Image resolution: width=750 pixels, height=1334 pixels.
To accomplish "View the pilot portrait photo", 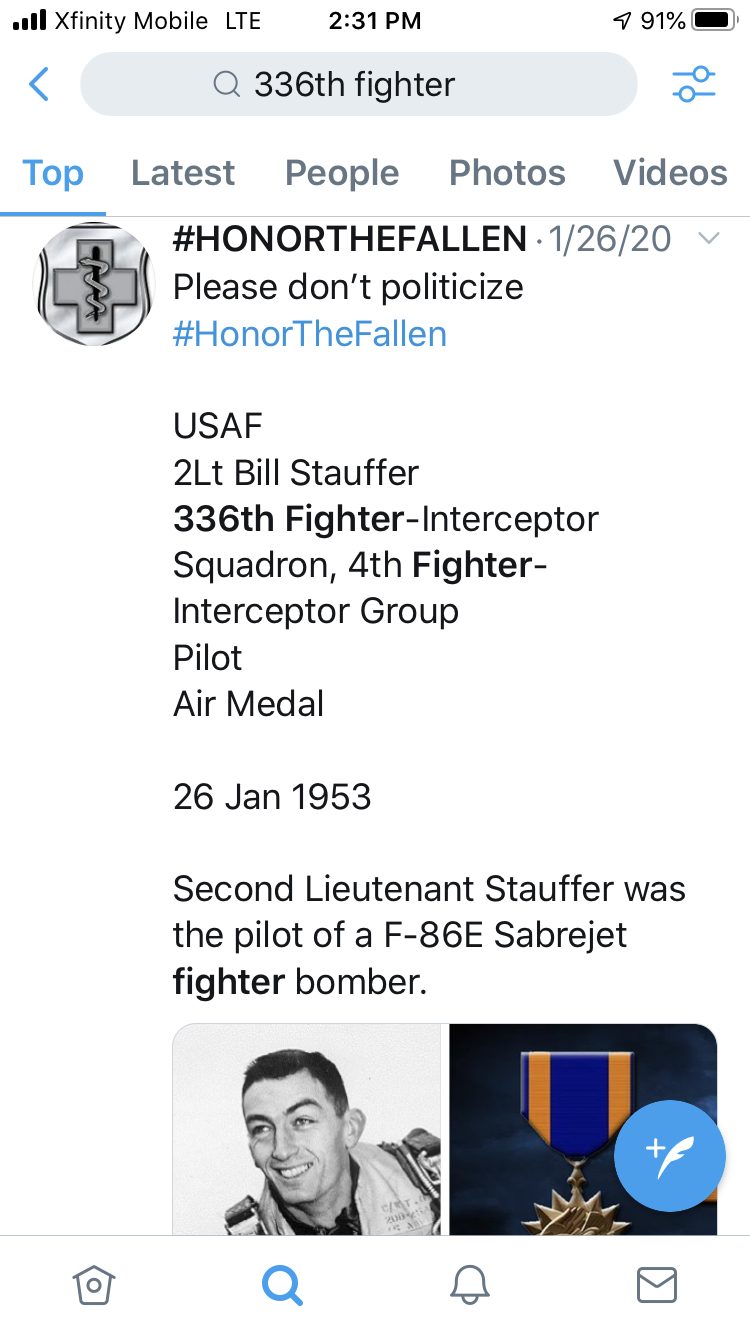I will [307, 1130].
